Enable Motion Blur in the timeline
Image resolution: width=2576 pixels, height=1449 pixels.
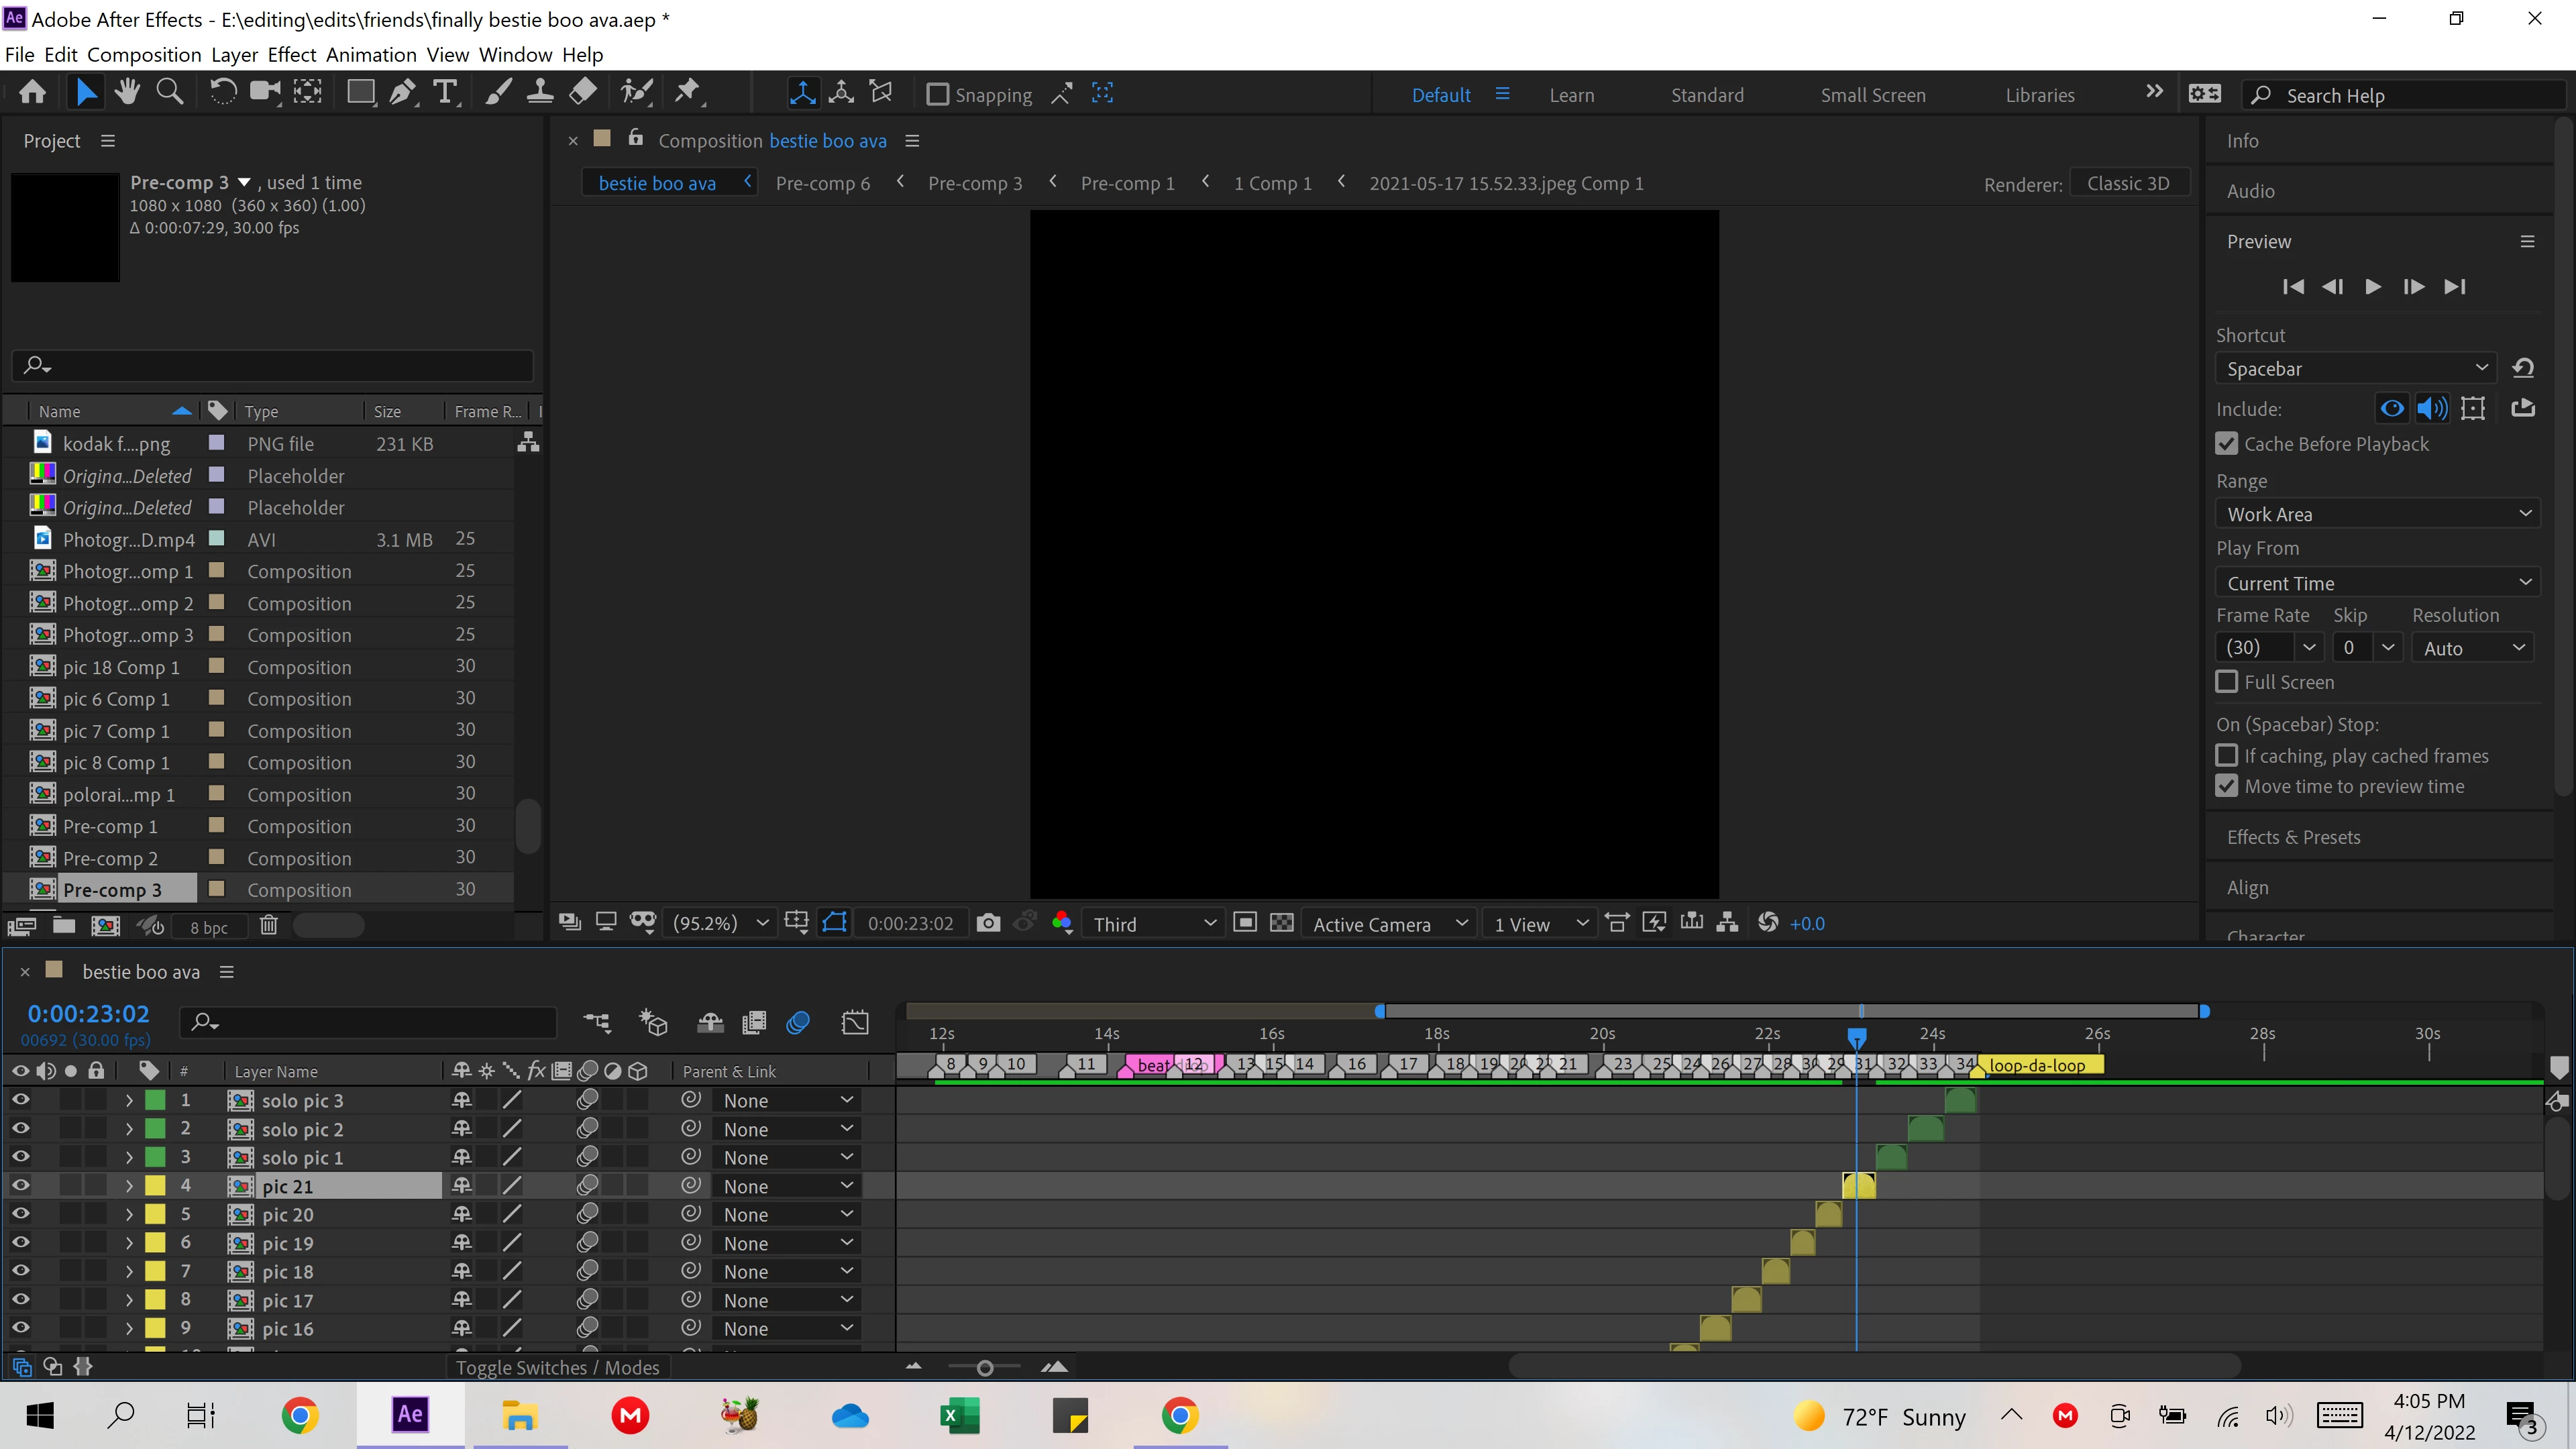pyautogui.click(x=797, y=1022)
